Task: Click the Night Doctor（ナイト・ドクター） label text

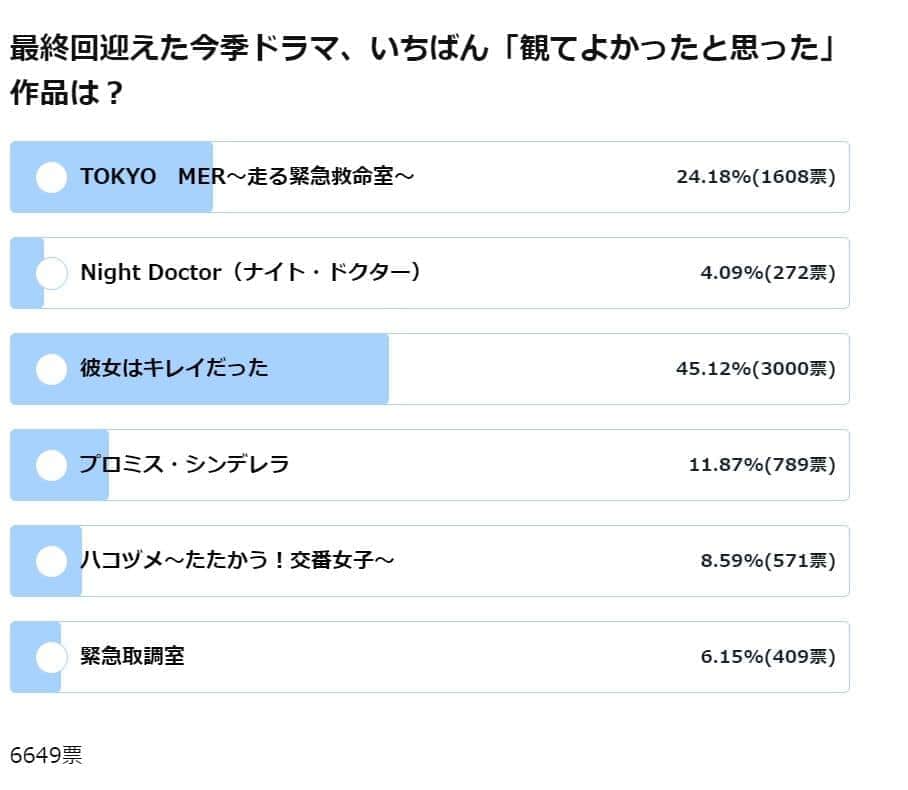Action: coord(251,273)
